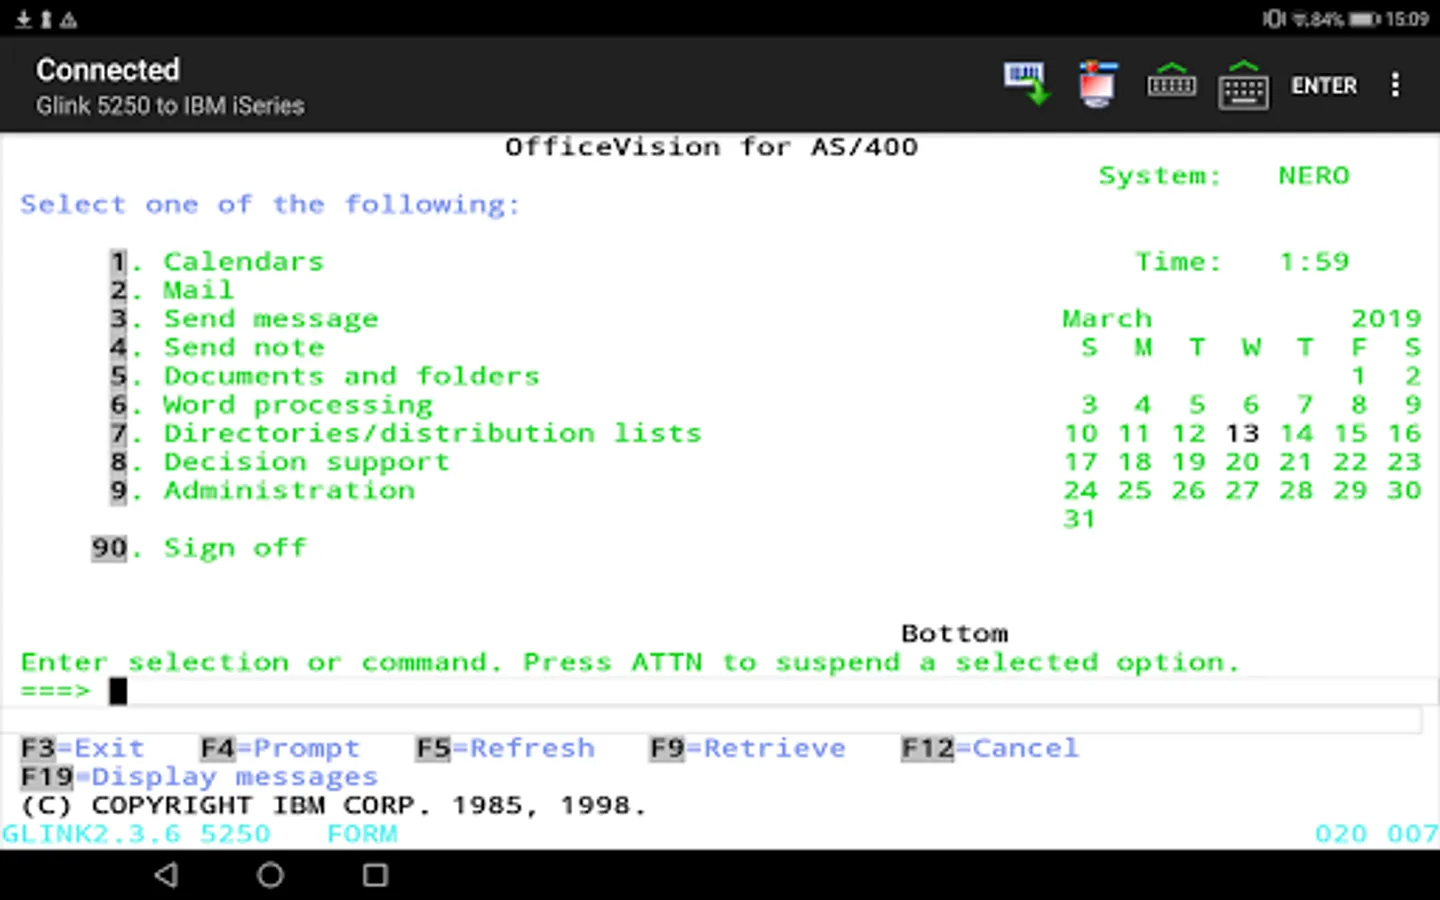Tap the battery icon in status bar
The width and height of the screenshot is (1440, 900).
point(1364,19)
